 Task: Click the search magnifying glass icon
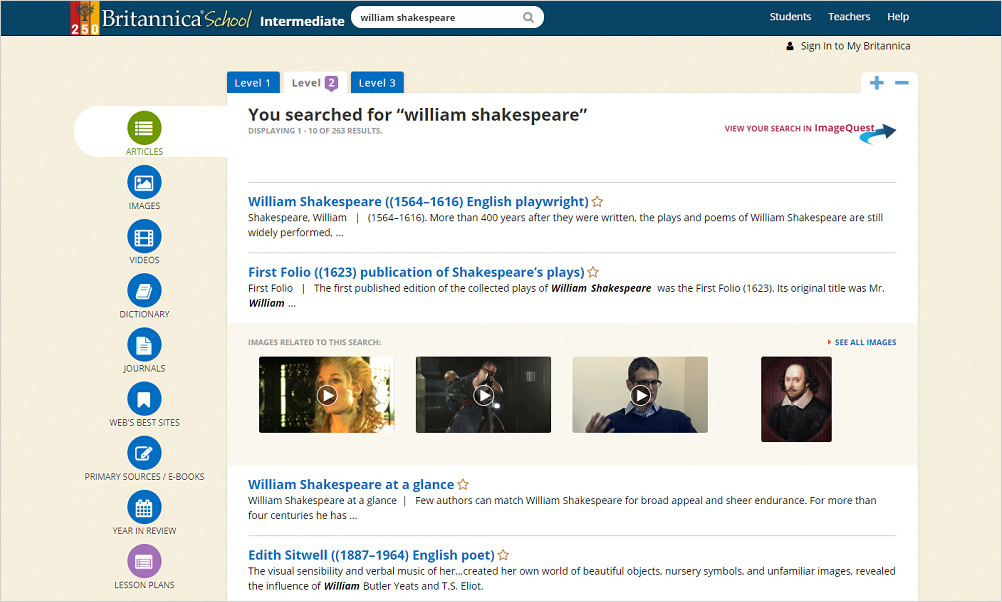click(528, 17)
